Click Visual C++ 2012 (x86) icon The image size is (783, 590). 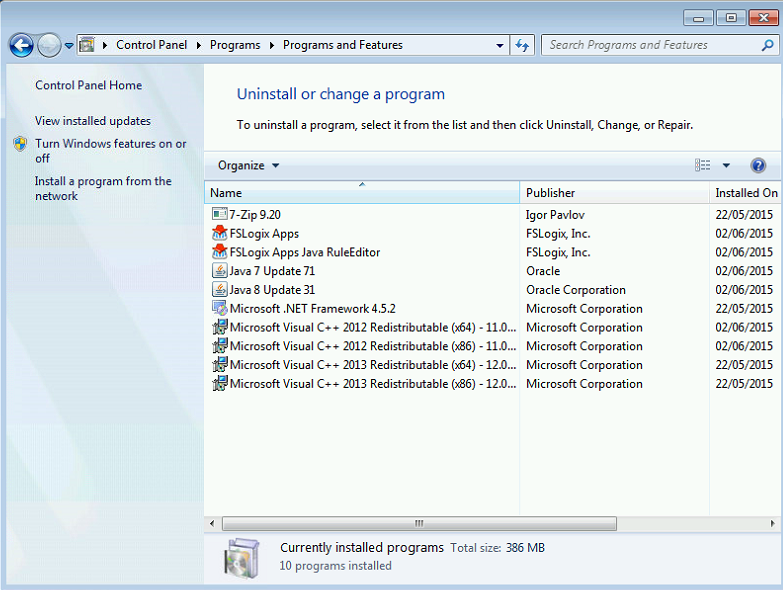(219, 346)
